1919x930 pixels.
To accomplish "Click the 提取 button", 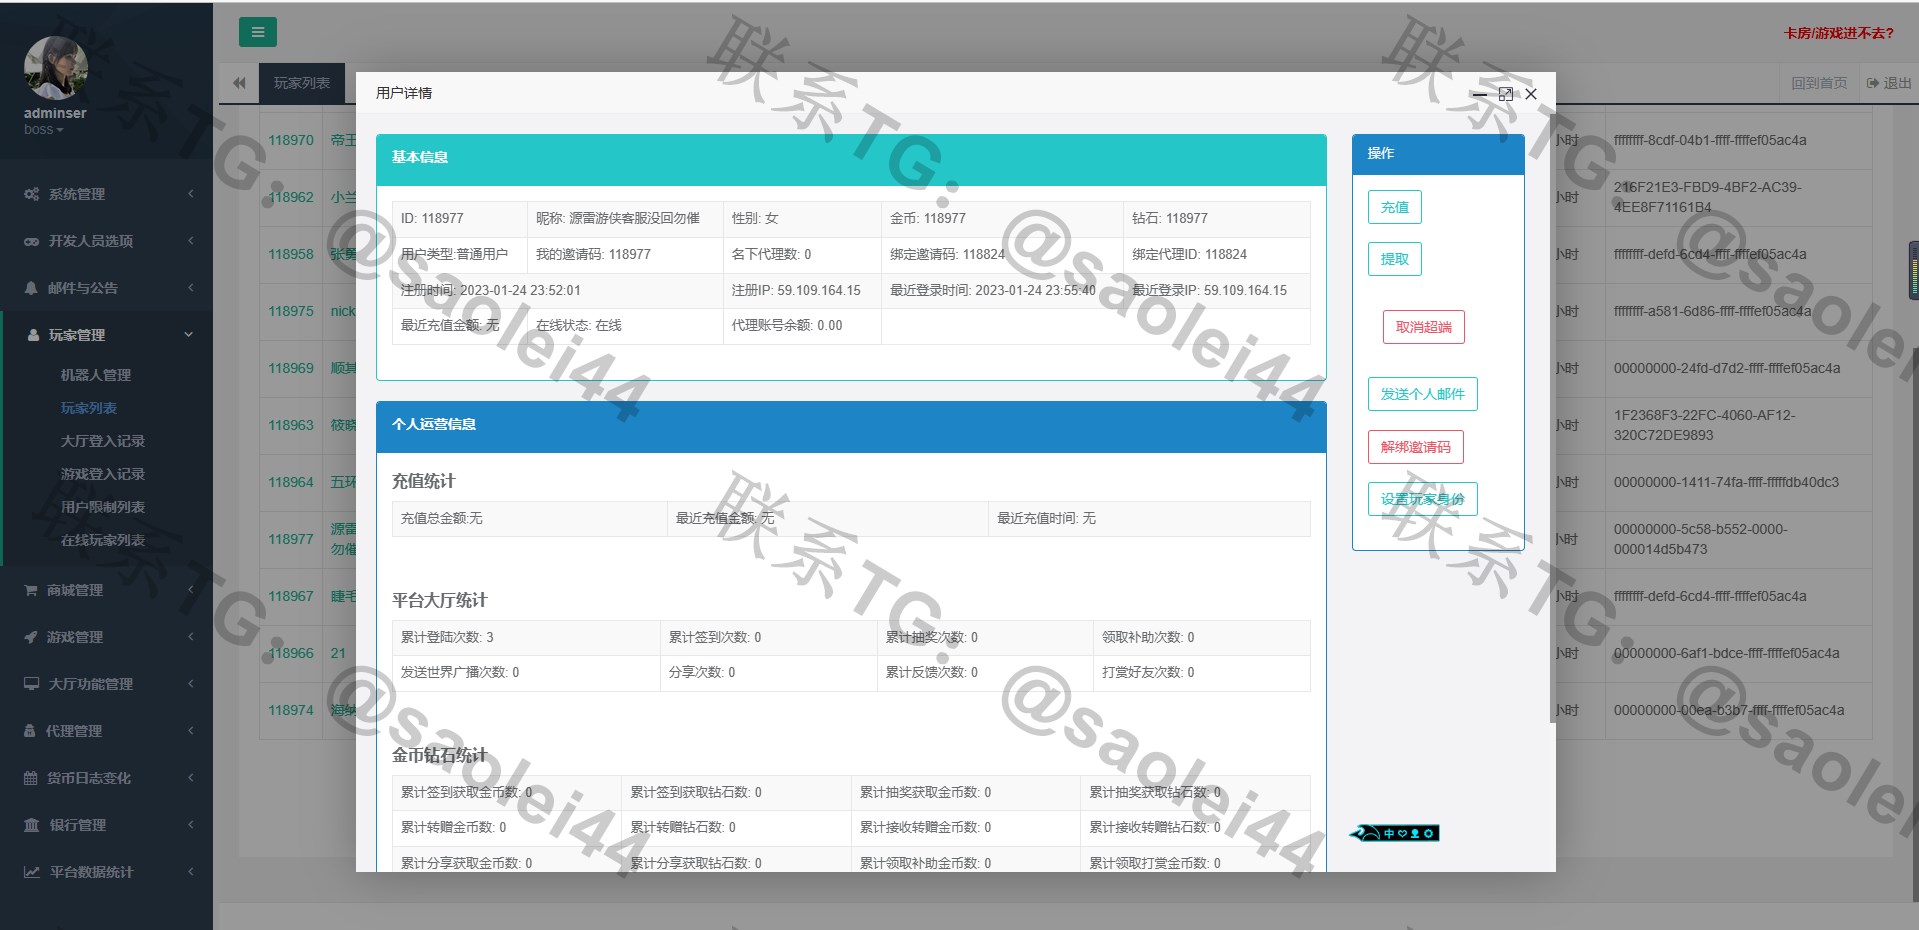I will [1395, 259].
